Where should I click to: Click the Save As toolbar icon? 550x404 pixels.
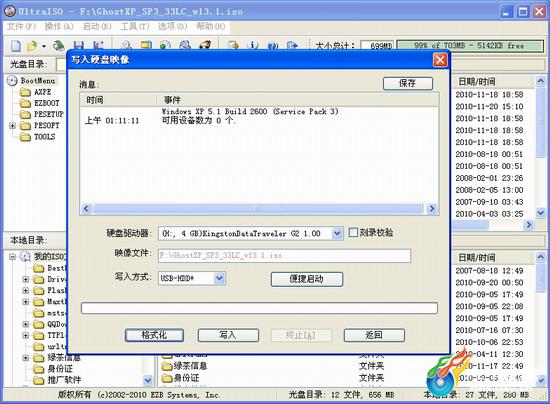(98, 45)
